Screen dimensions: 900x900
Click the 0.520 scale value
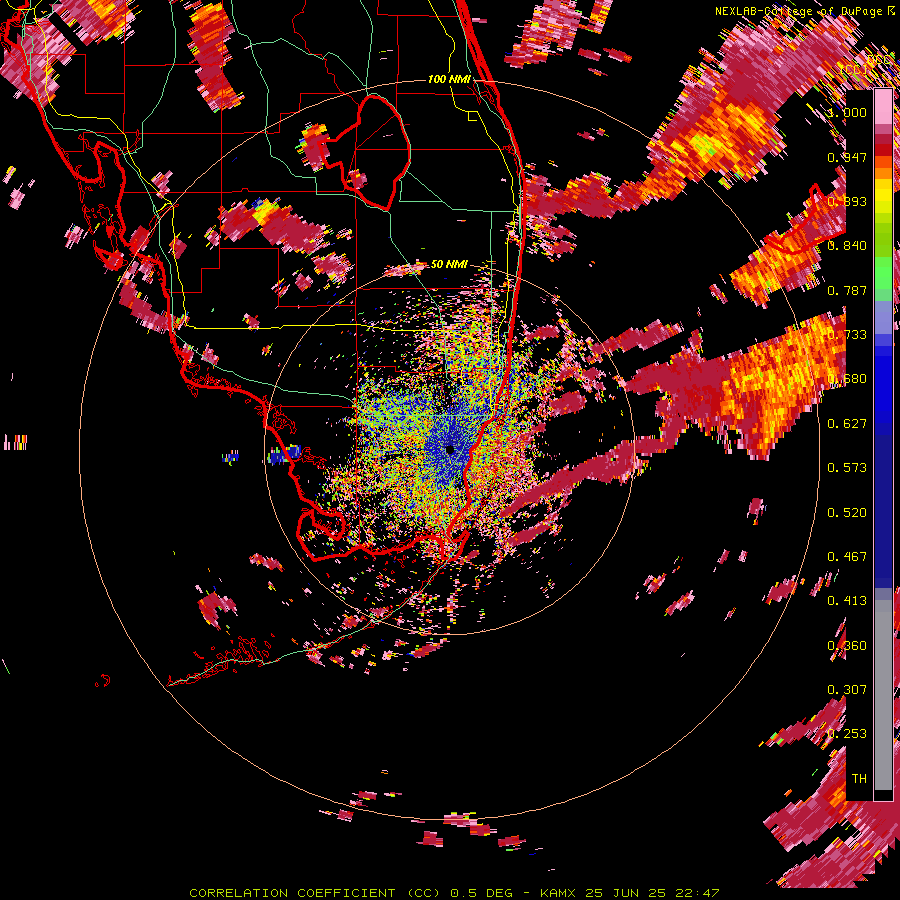pyautogui.click(x=847, y=513)
